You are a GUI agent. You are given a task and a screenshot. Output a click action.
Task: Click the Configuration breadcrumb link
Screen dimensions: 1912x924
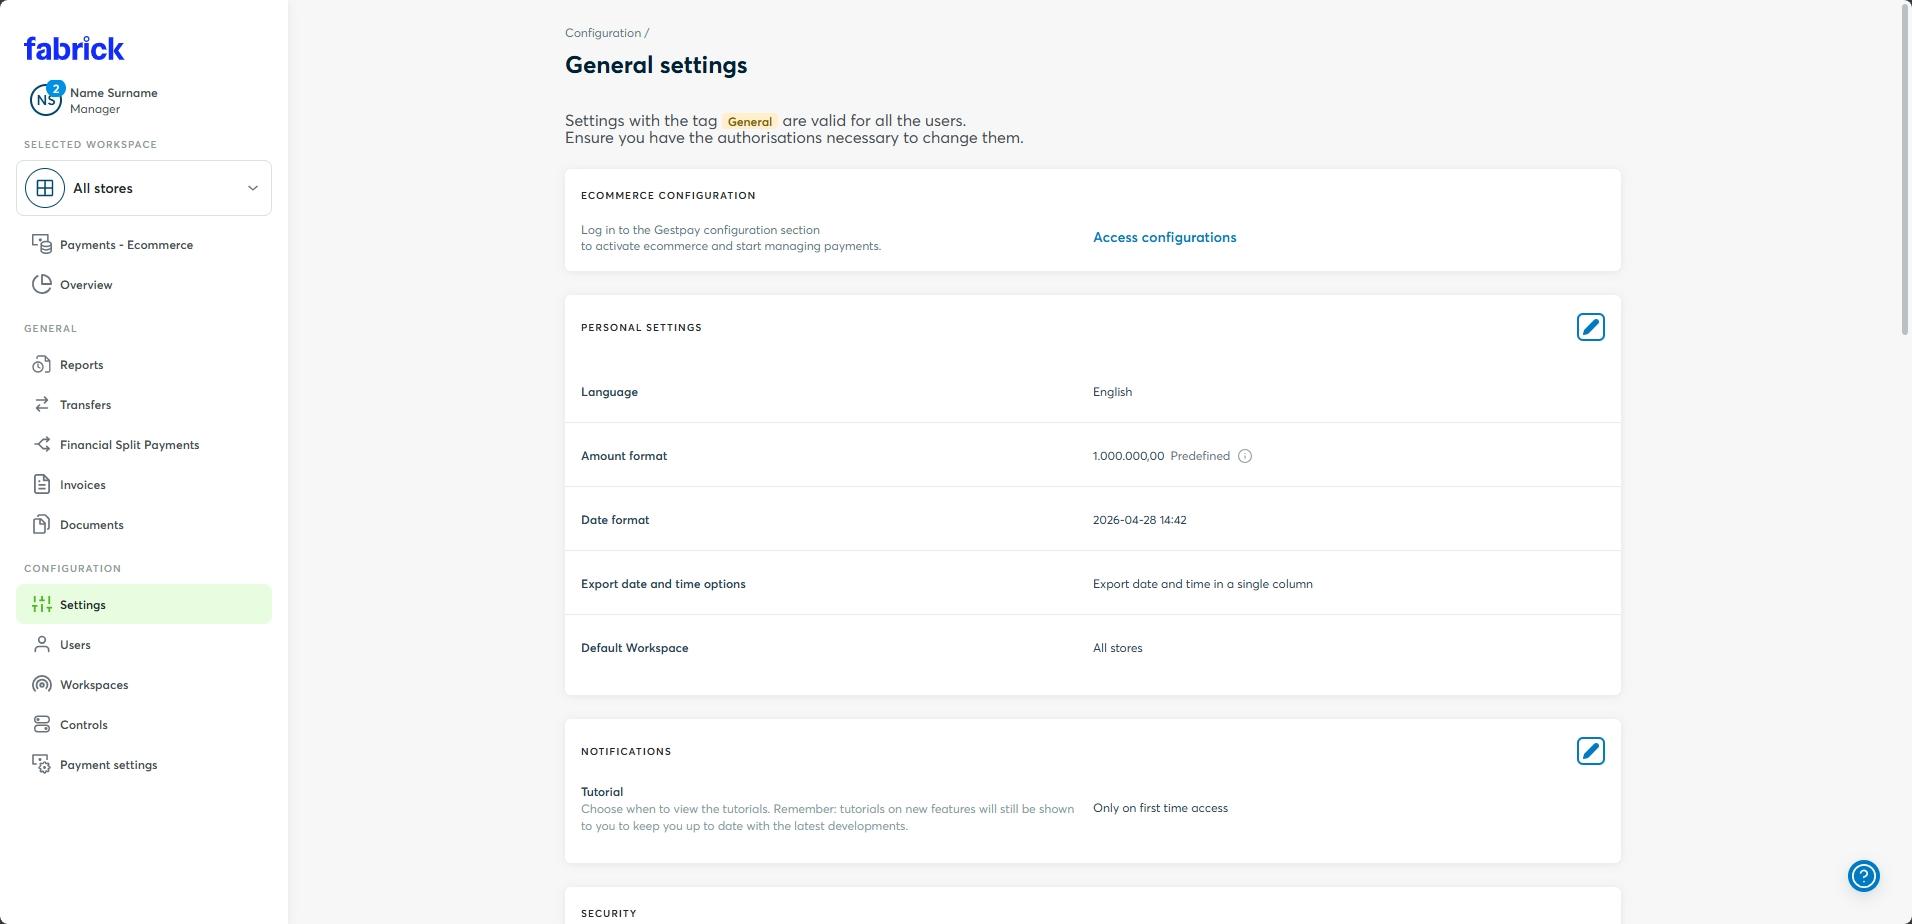coord(603,33)
